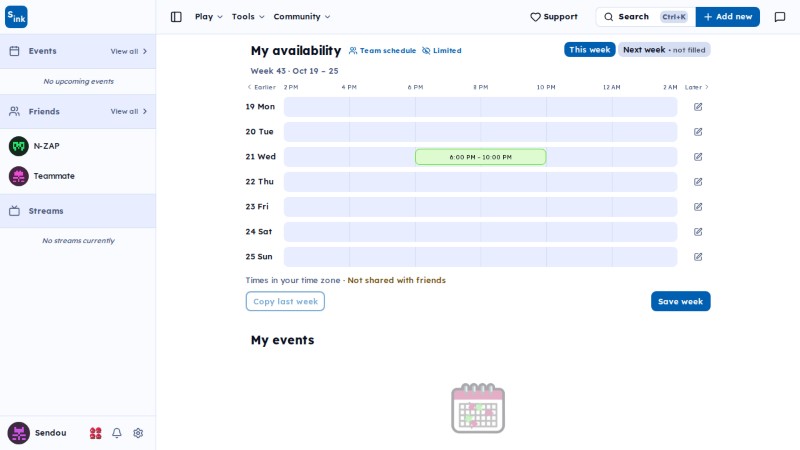Screen dimensions: 800x450
Task: Click the Search field
Action: coord(645,17)
